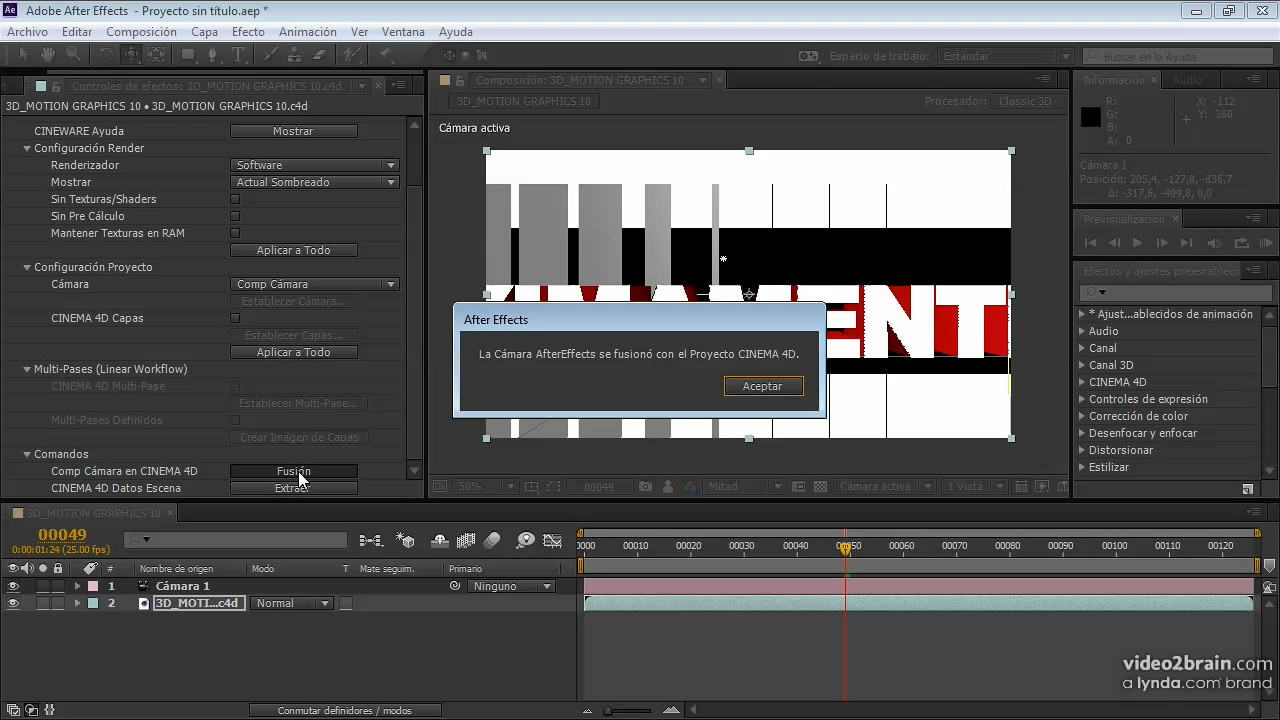Select the Pen tool

[x=213, y=55]
